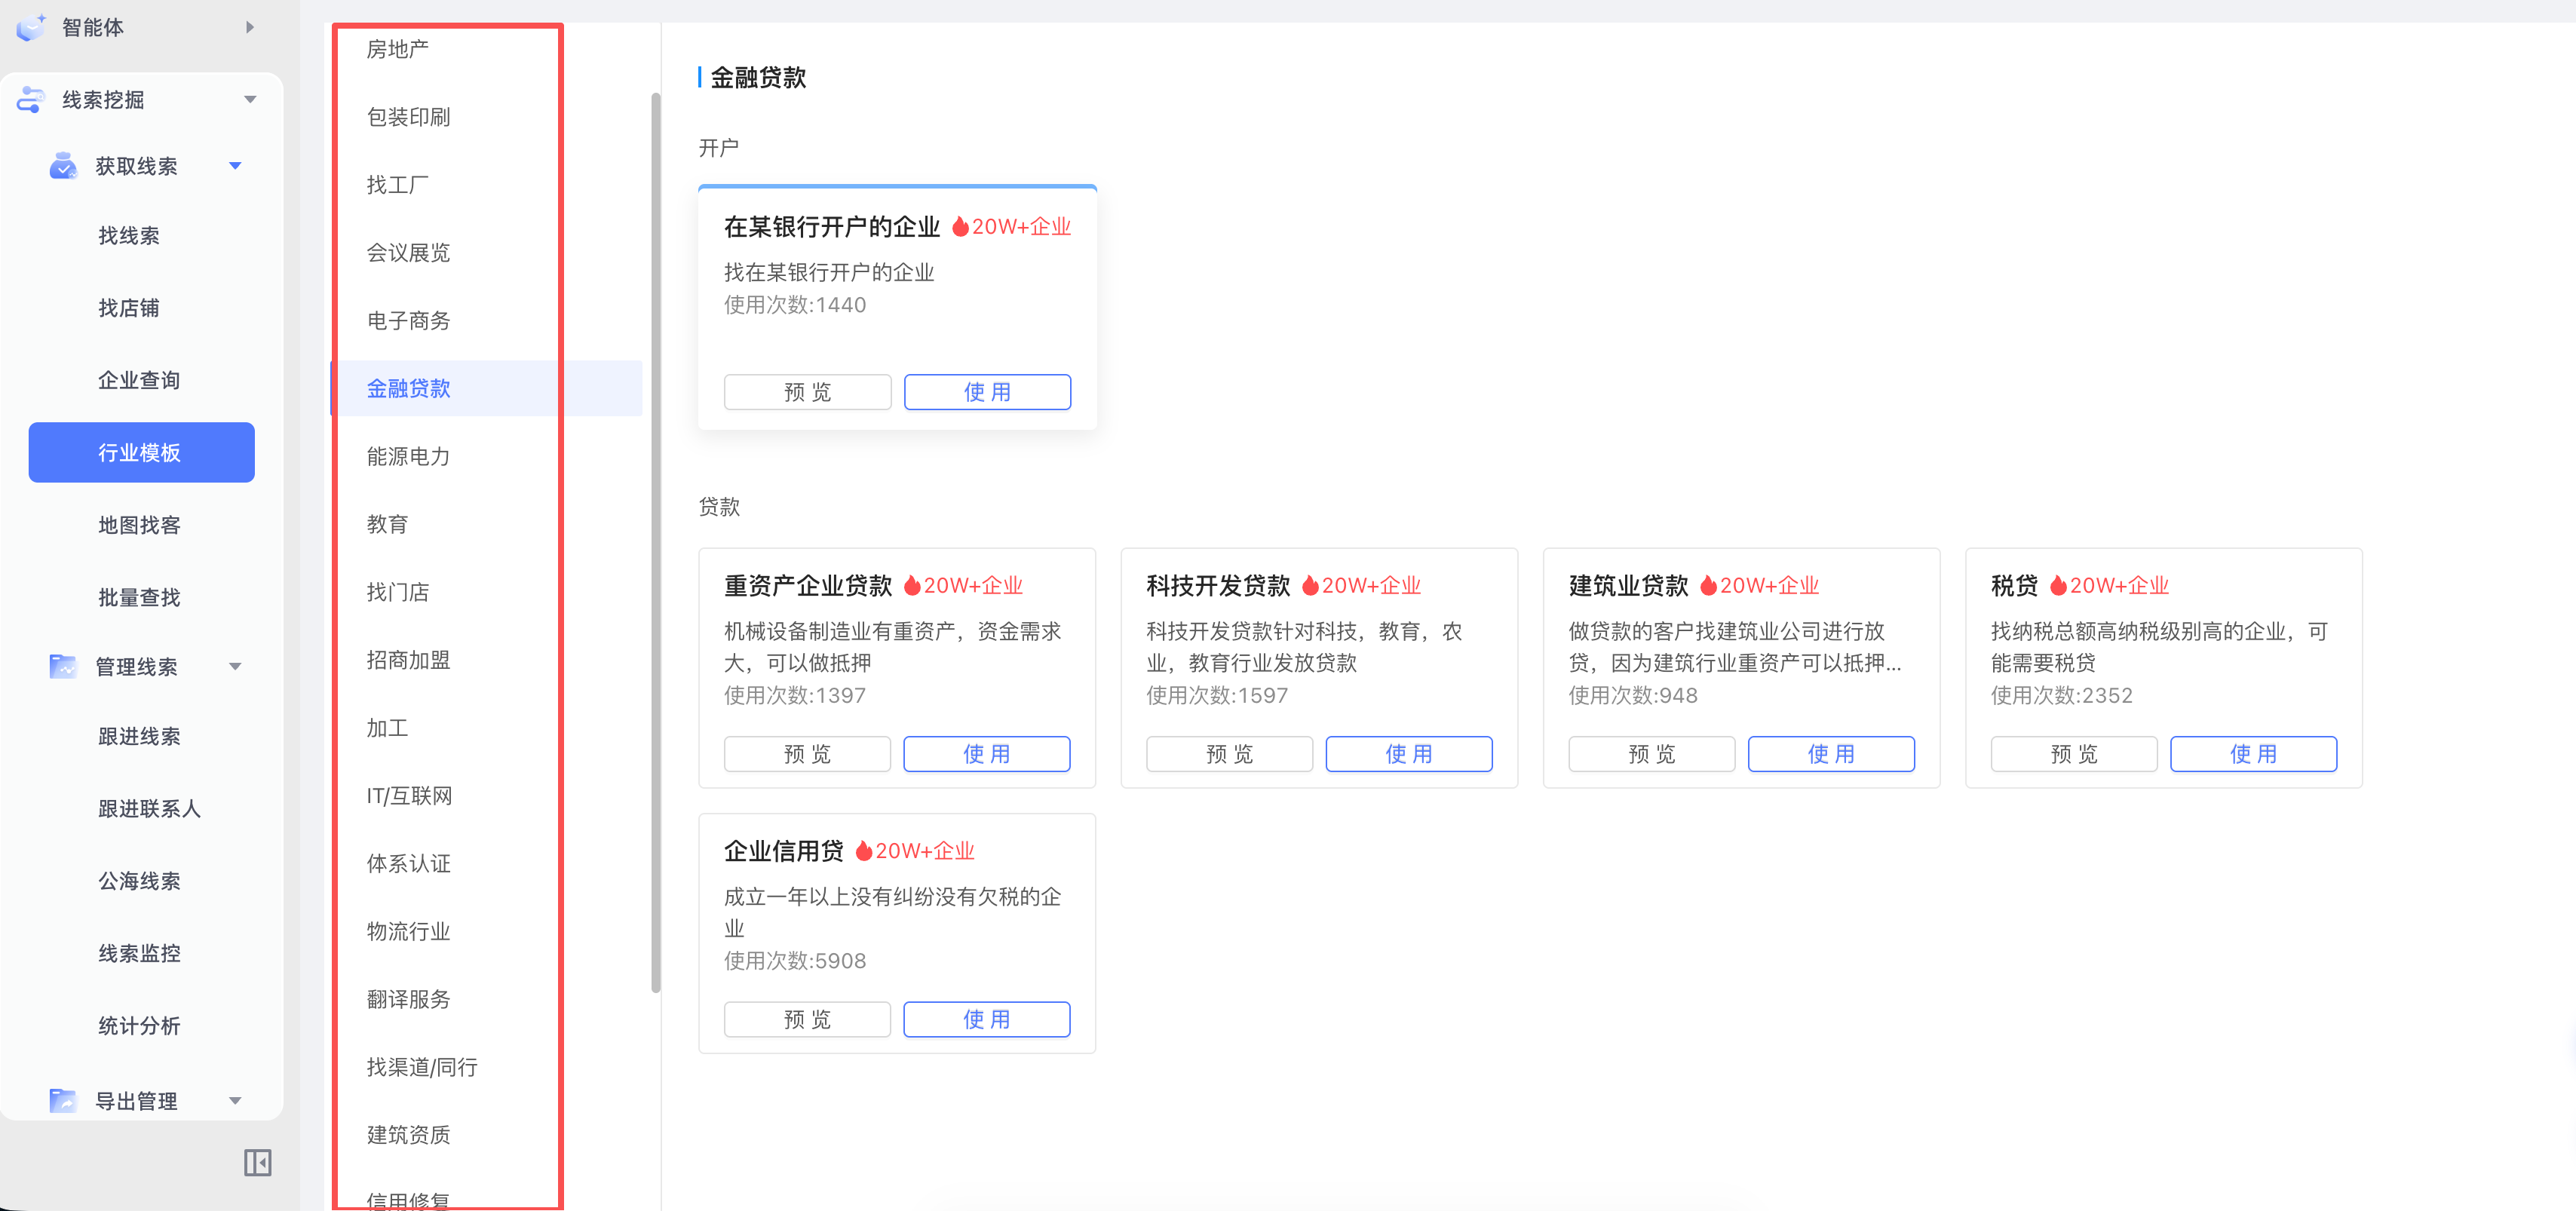Expand the 智能体 menu arrow
Viewport: 2576px width, 1211px height.
[250, 27]
